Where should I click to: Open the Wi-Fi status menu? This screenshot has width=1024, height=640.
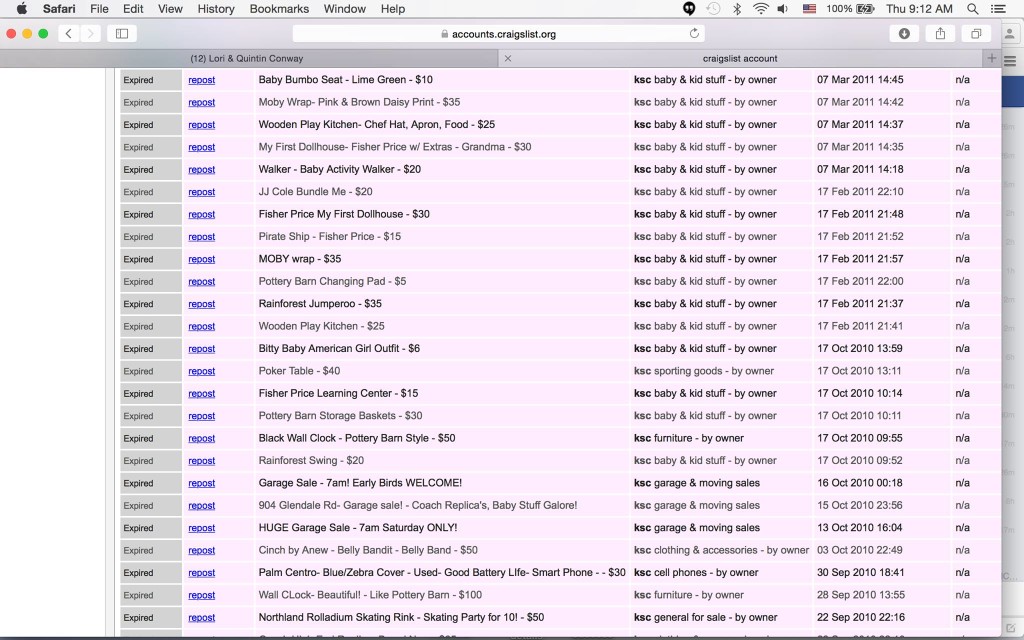pyautogui.click(x=760, y=8)
